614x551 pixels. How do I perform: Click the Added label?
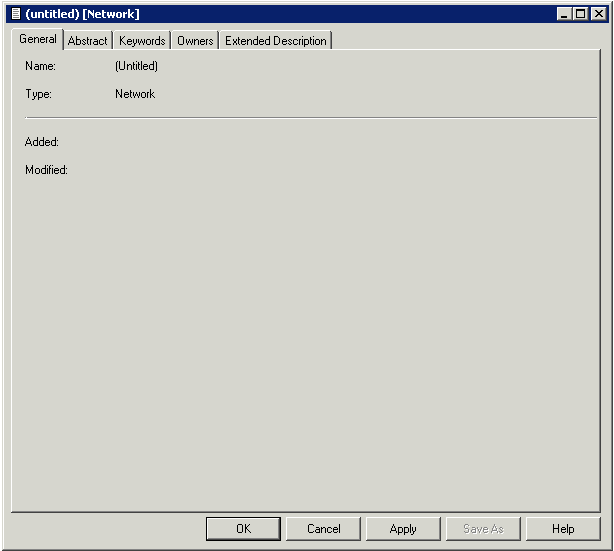(42, 142)
